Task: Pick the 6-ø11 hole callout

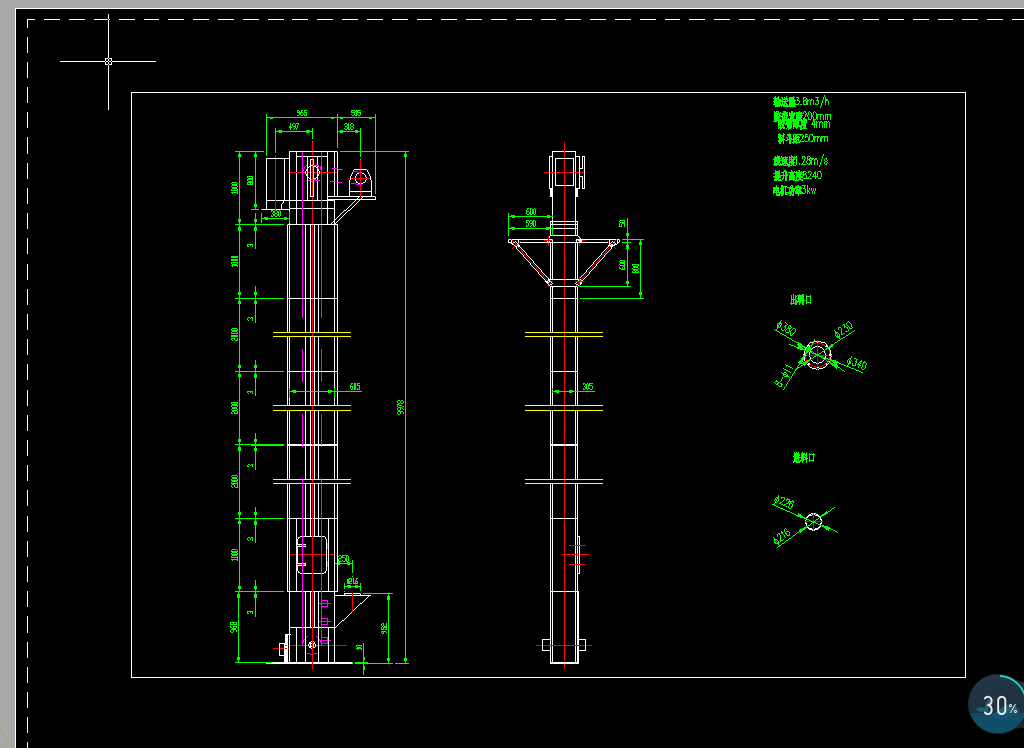Action: pyautogui.click(x=784, y=376)
